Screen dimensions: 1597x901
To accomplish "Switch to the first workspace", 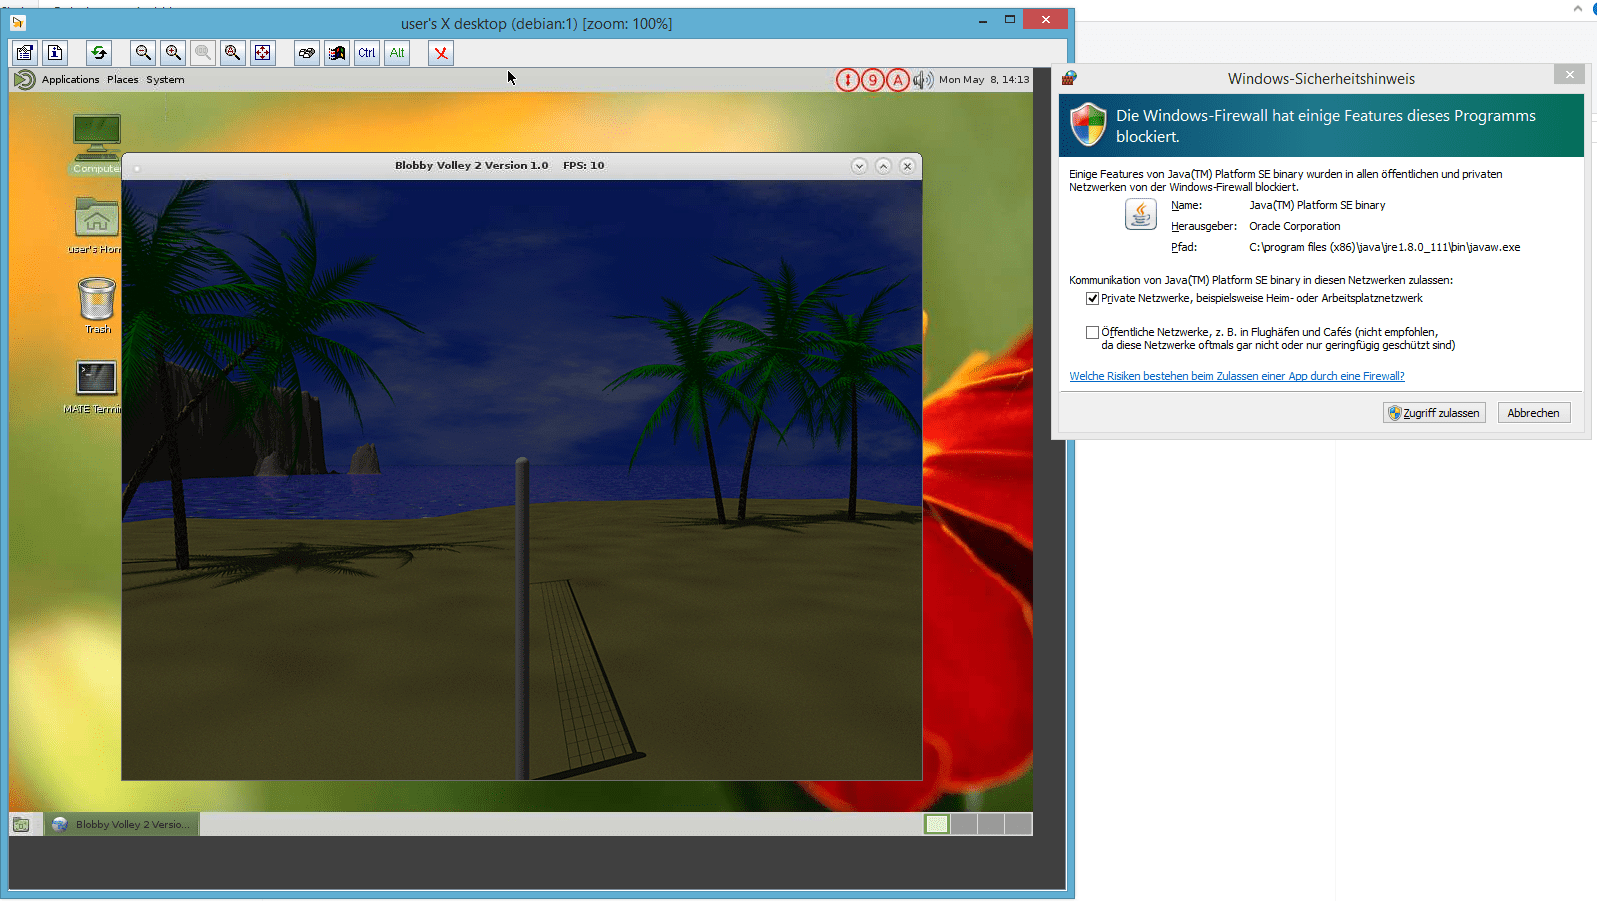I will (x=937, y=824).
